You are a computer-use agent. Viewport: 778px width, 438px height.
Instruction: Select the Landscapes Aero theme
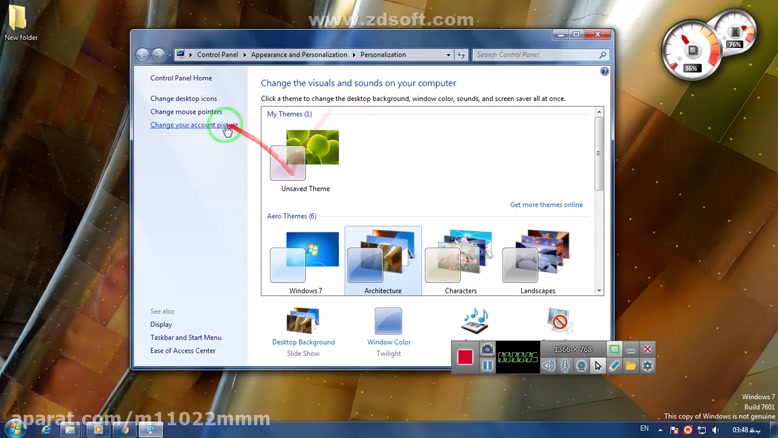click(538, 262)
